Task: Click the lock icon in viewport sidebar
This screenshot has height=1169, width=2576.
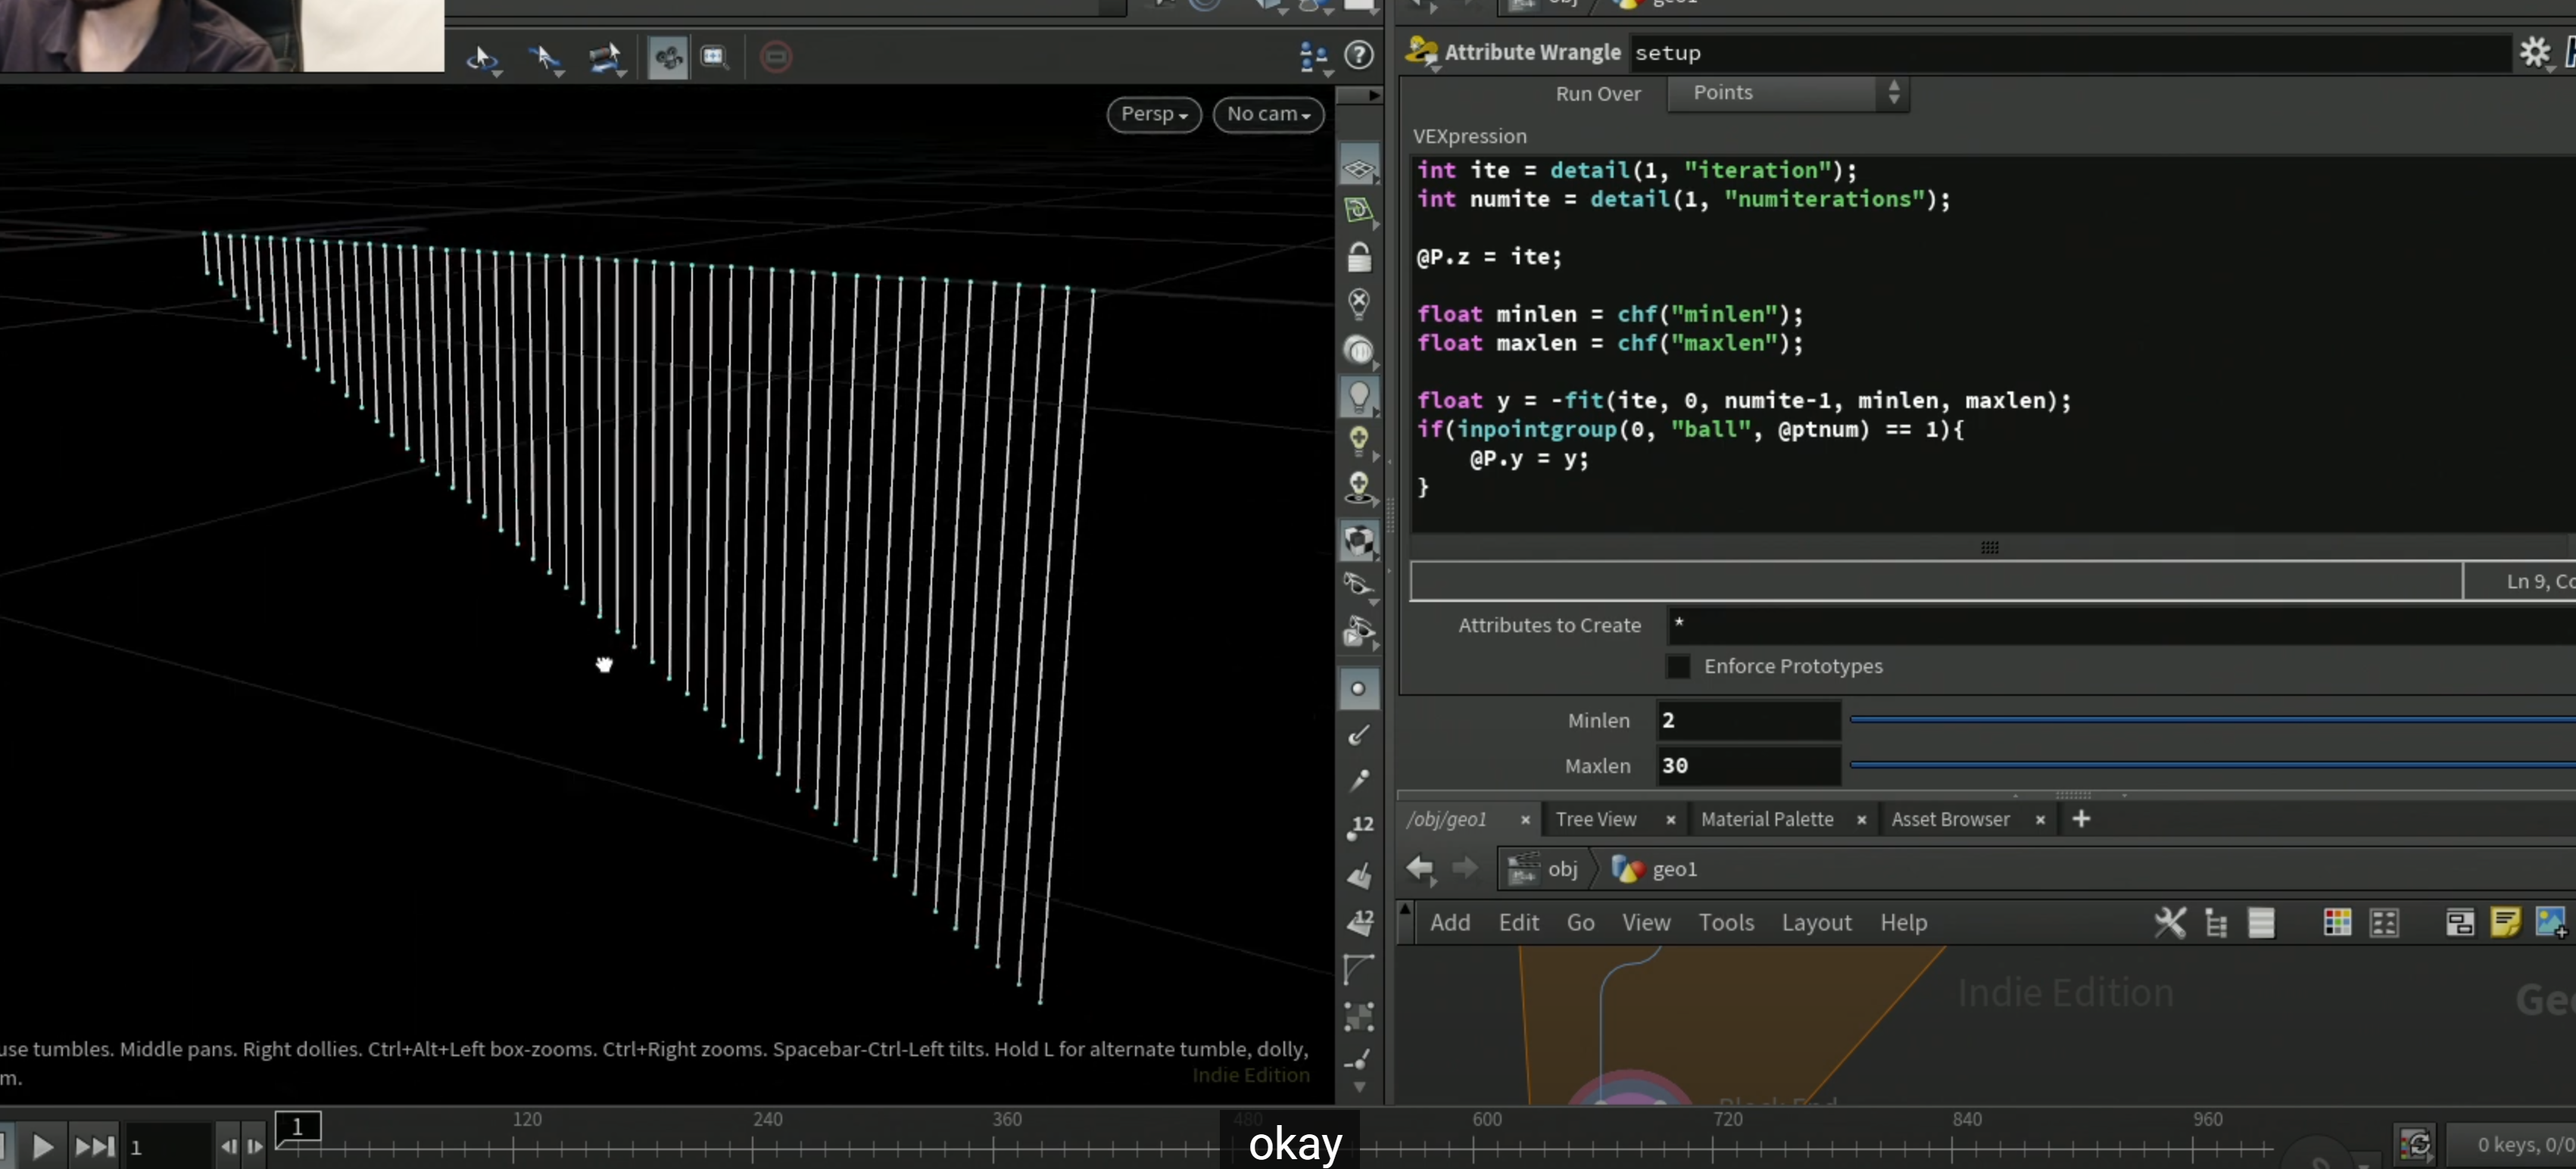Action: 1358,257
